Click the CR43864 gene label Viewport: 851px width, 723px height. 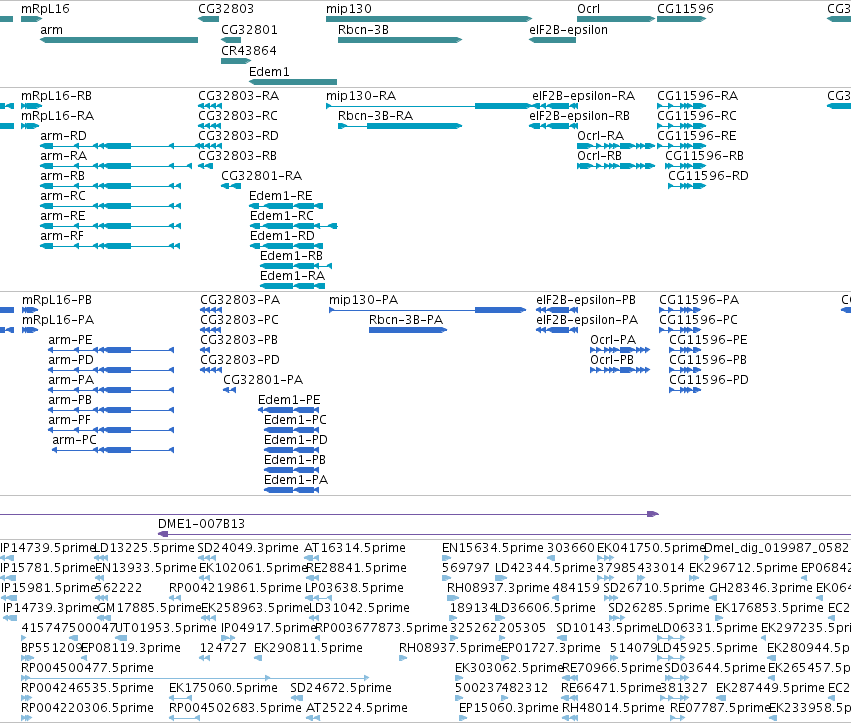(249, 50)
